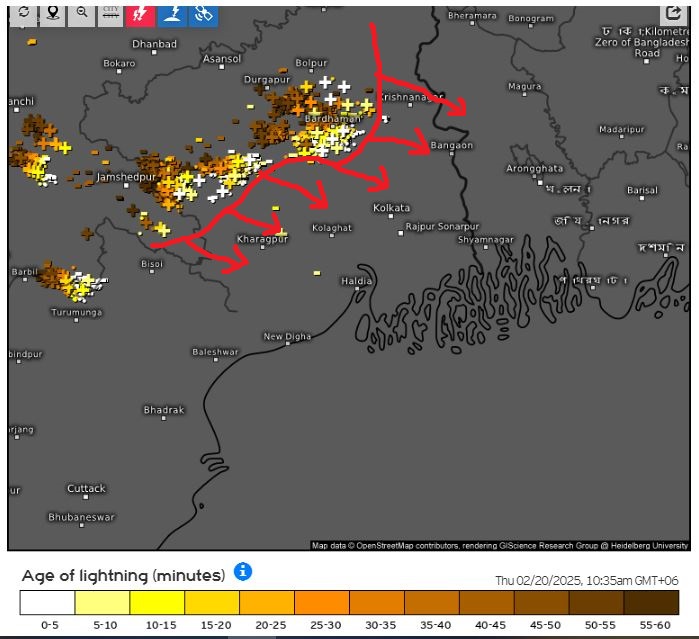Open the lightning age info icon
Image resolution: width=699 pixels, height=639 pixels.
coord(243,572)
